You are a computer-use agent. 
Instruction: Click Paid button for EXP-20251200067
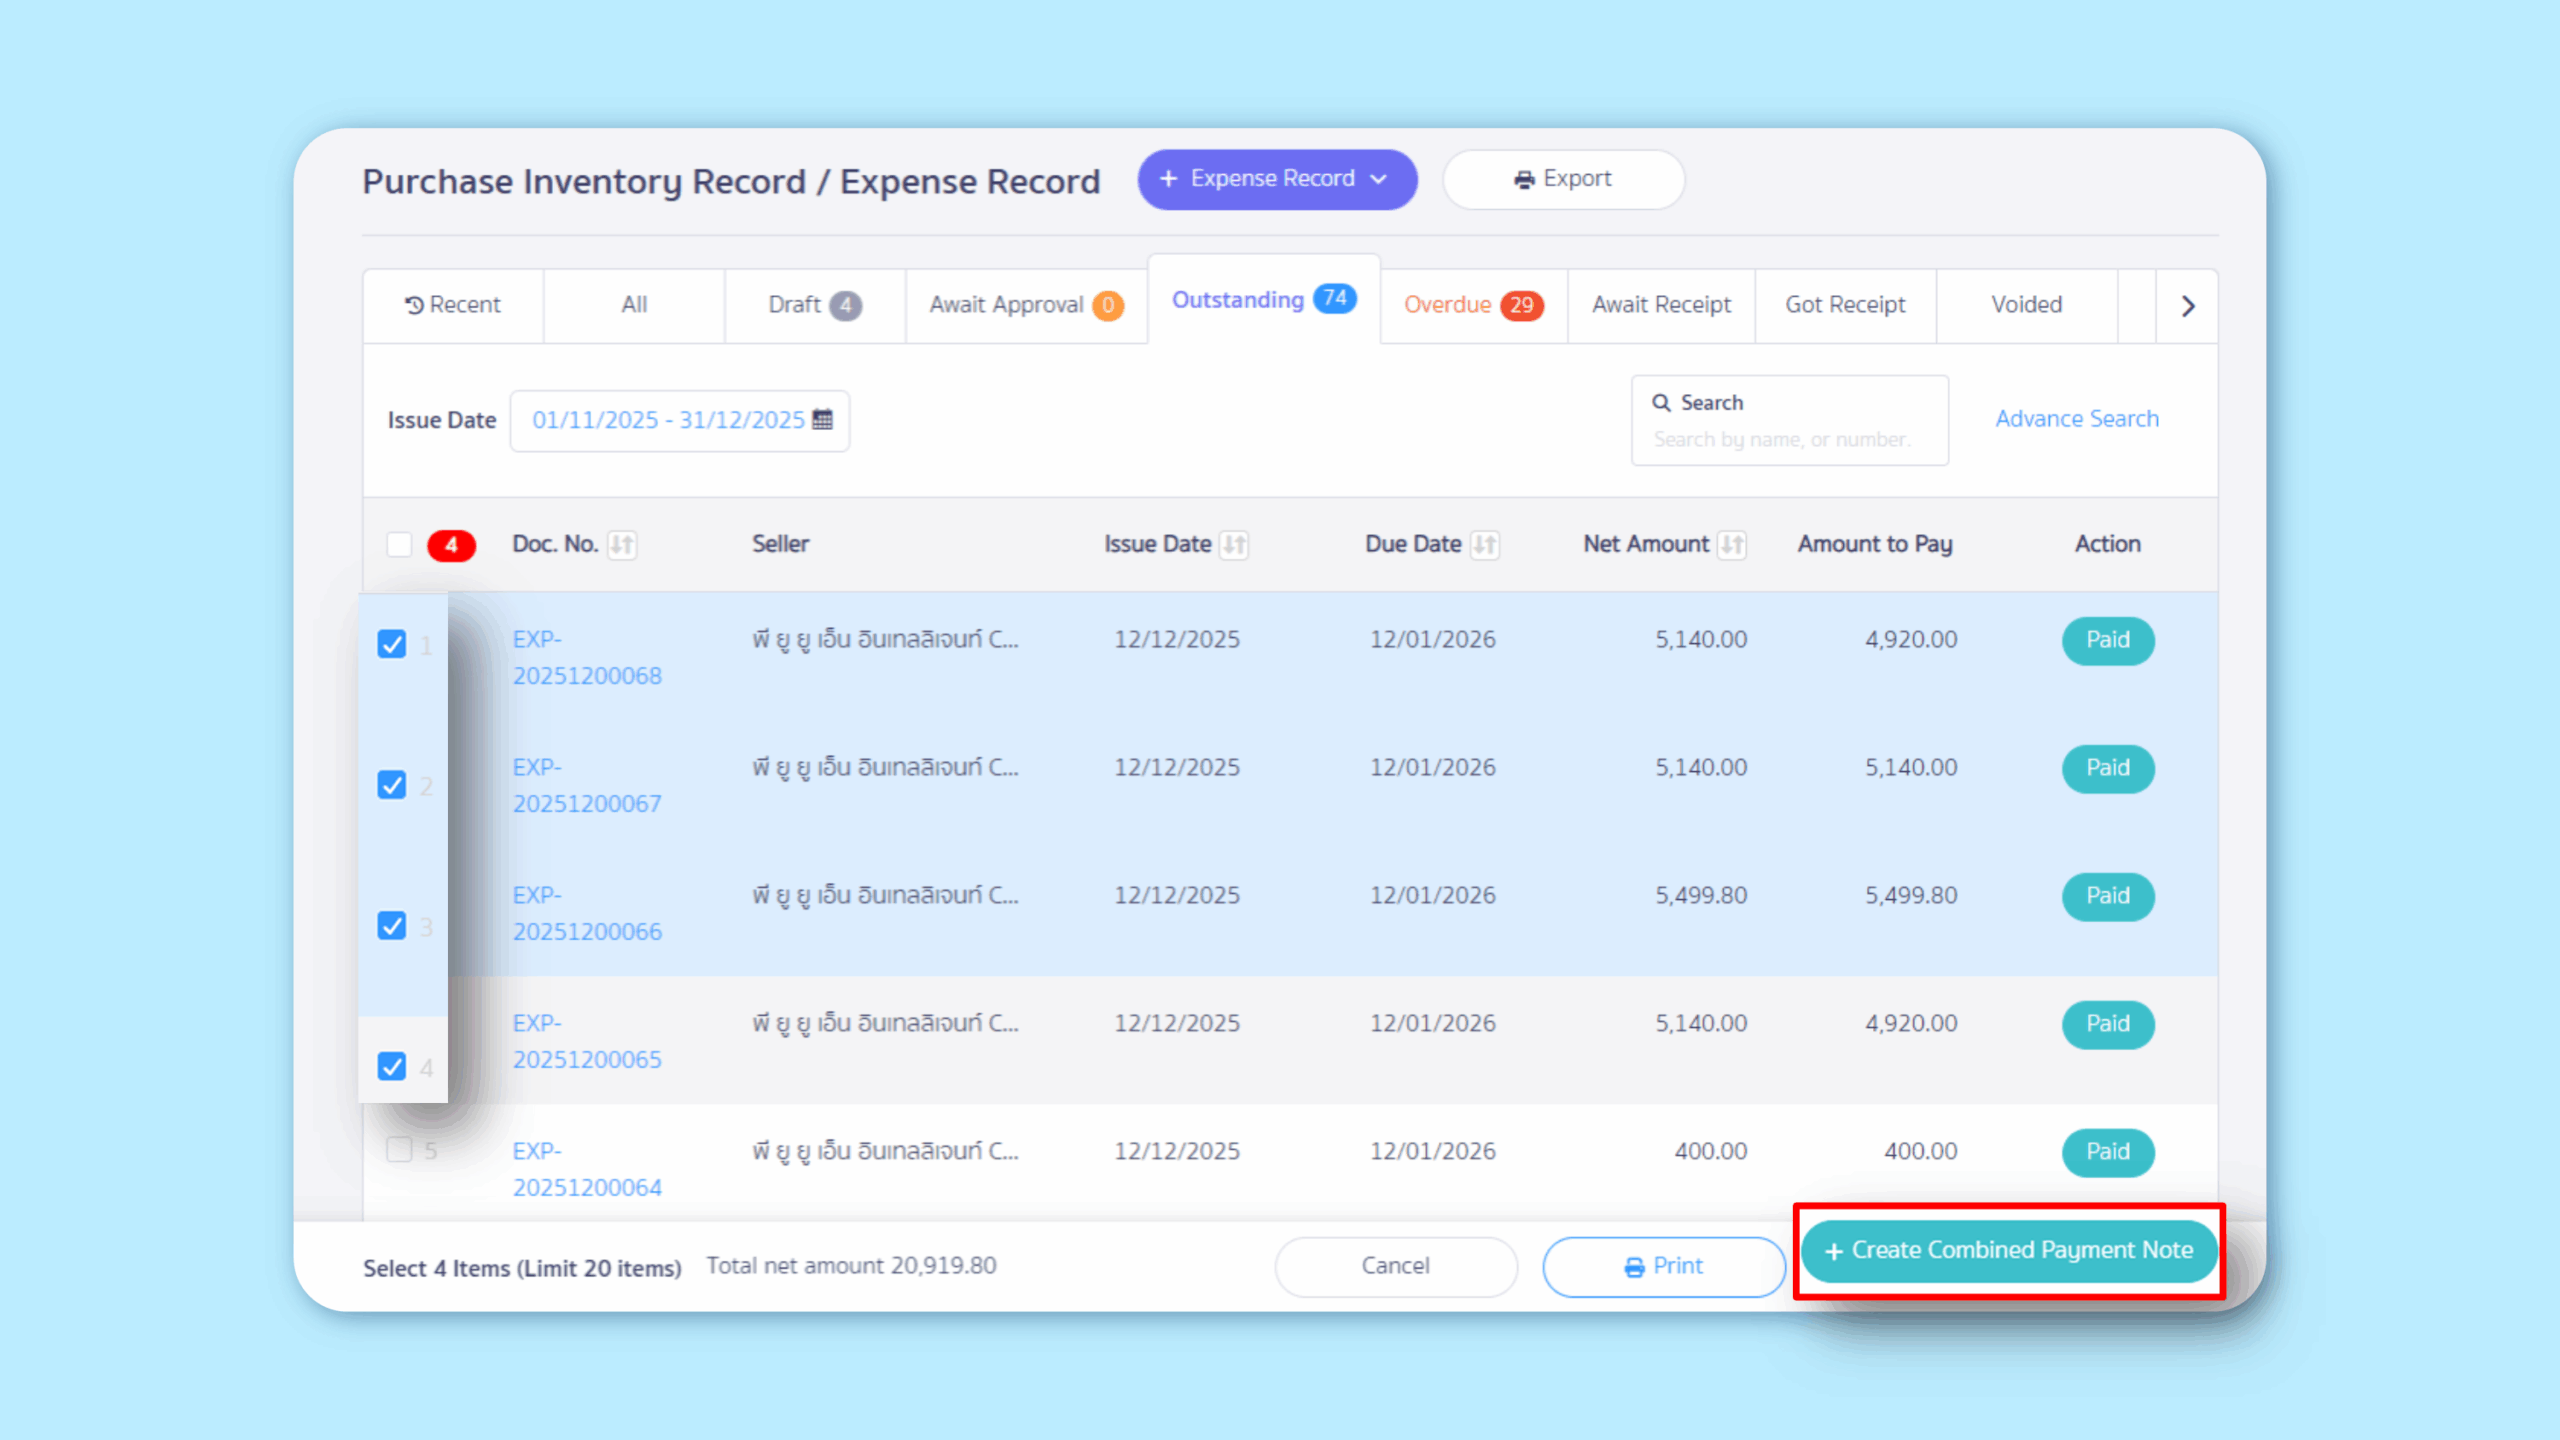tap(2107, 768)
